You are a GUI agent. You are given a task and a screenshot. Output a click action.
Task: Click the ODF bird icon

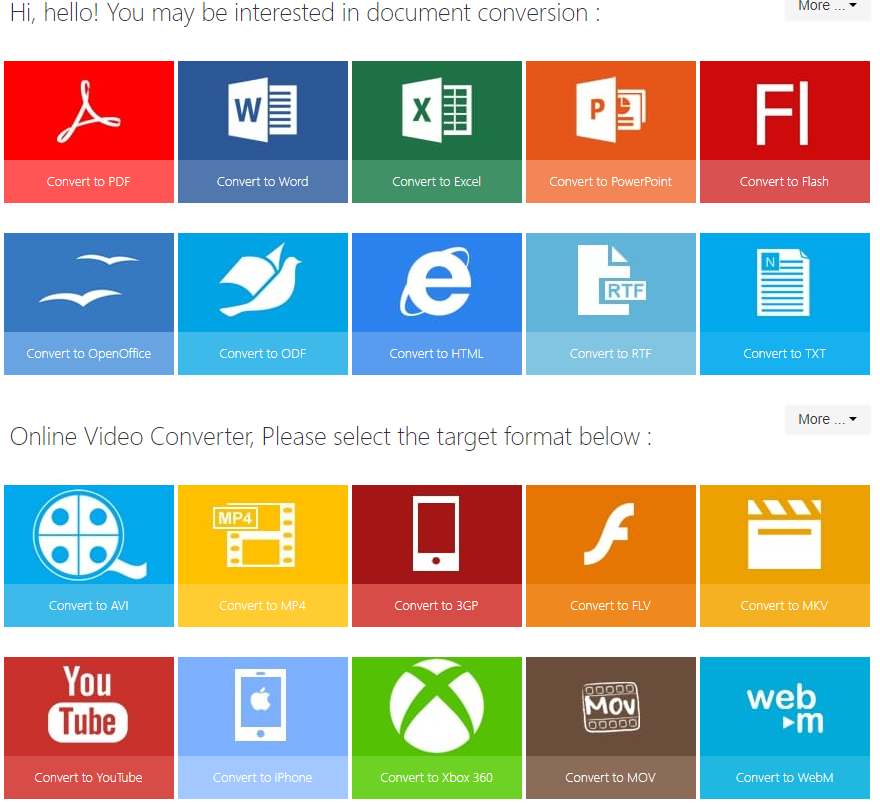[260, 279]
